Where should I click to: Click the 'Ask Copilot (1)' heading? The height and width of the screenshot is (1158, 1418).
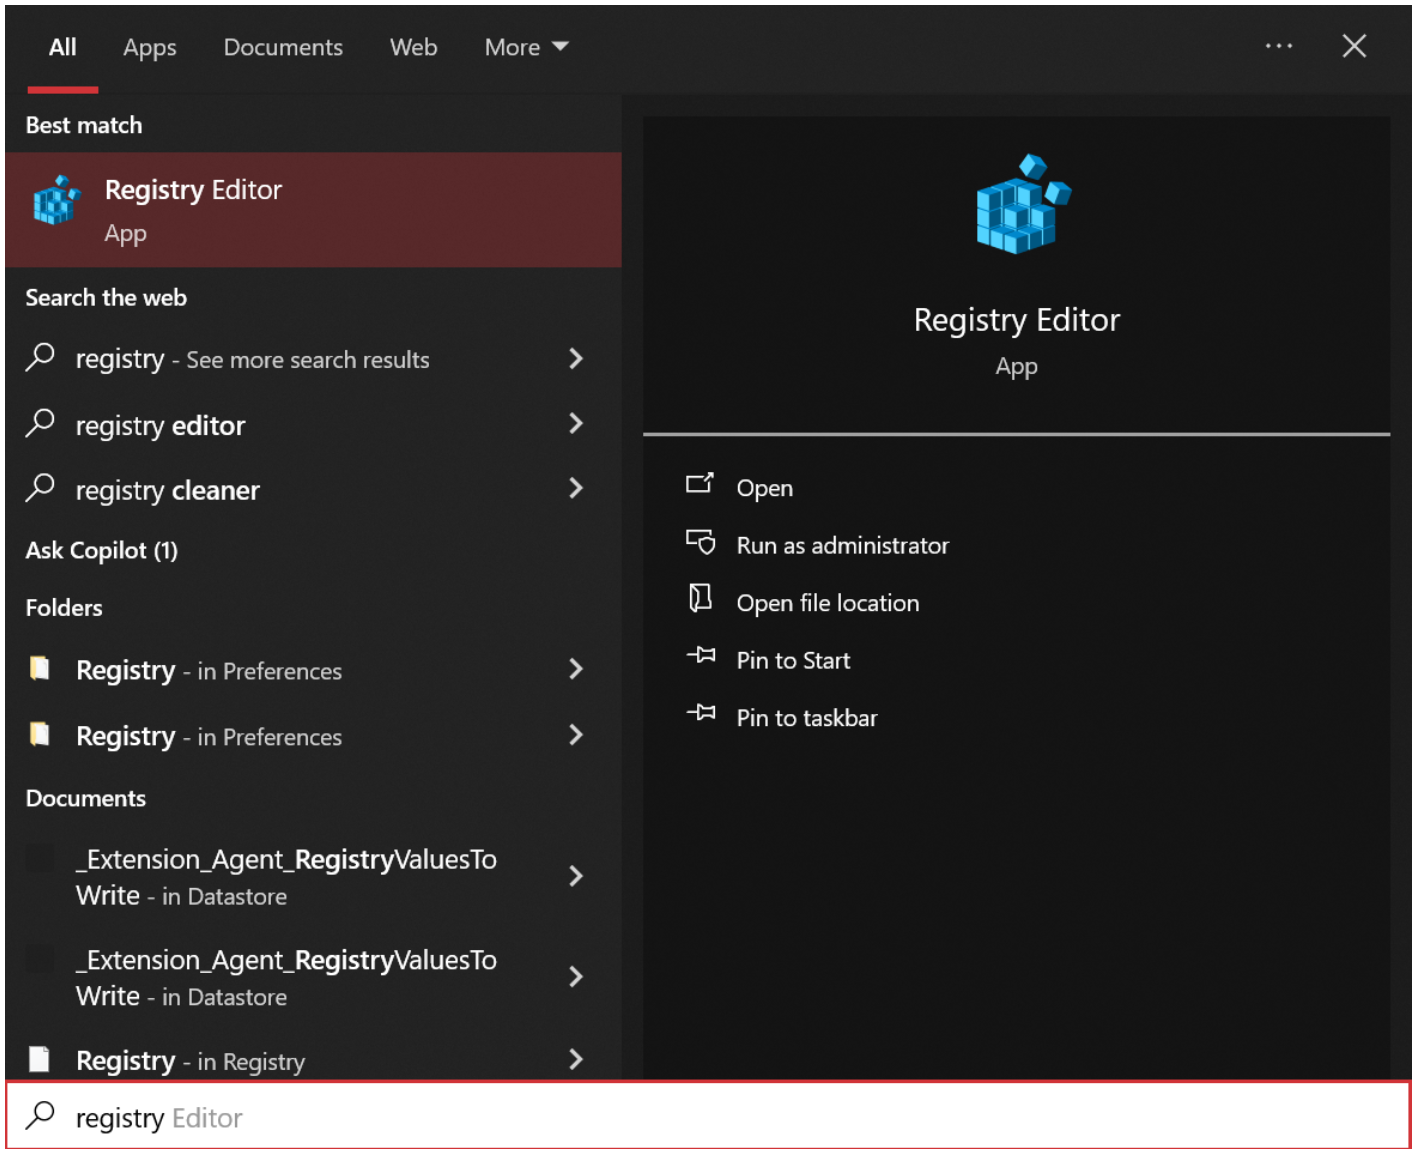coord(102,551)
